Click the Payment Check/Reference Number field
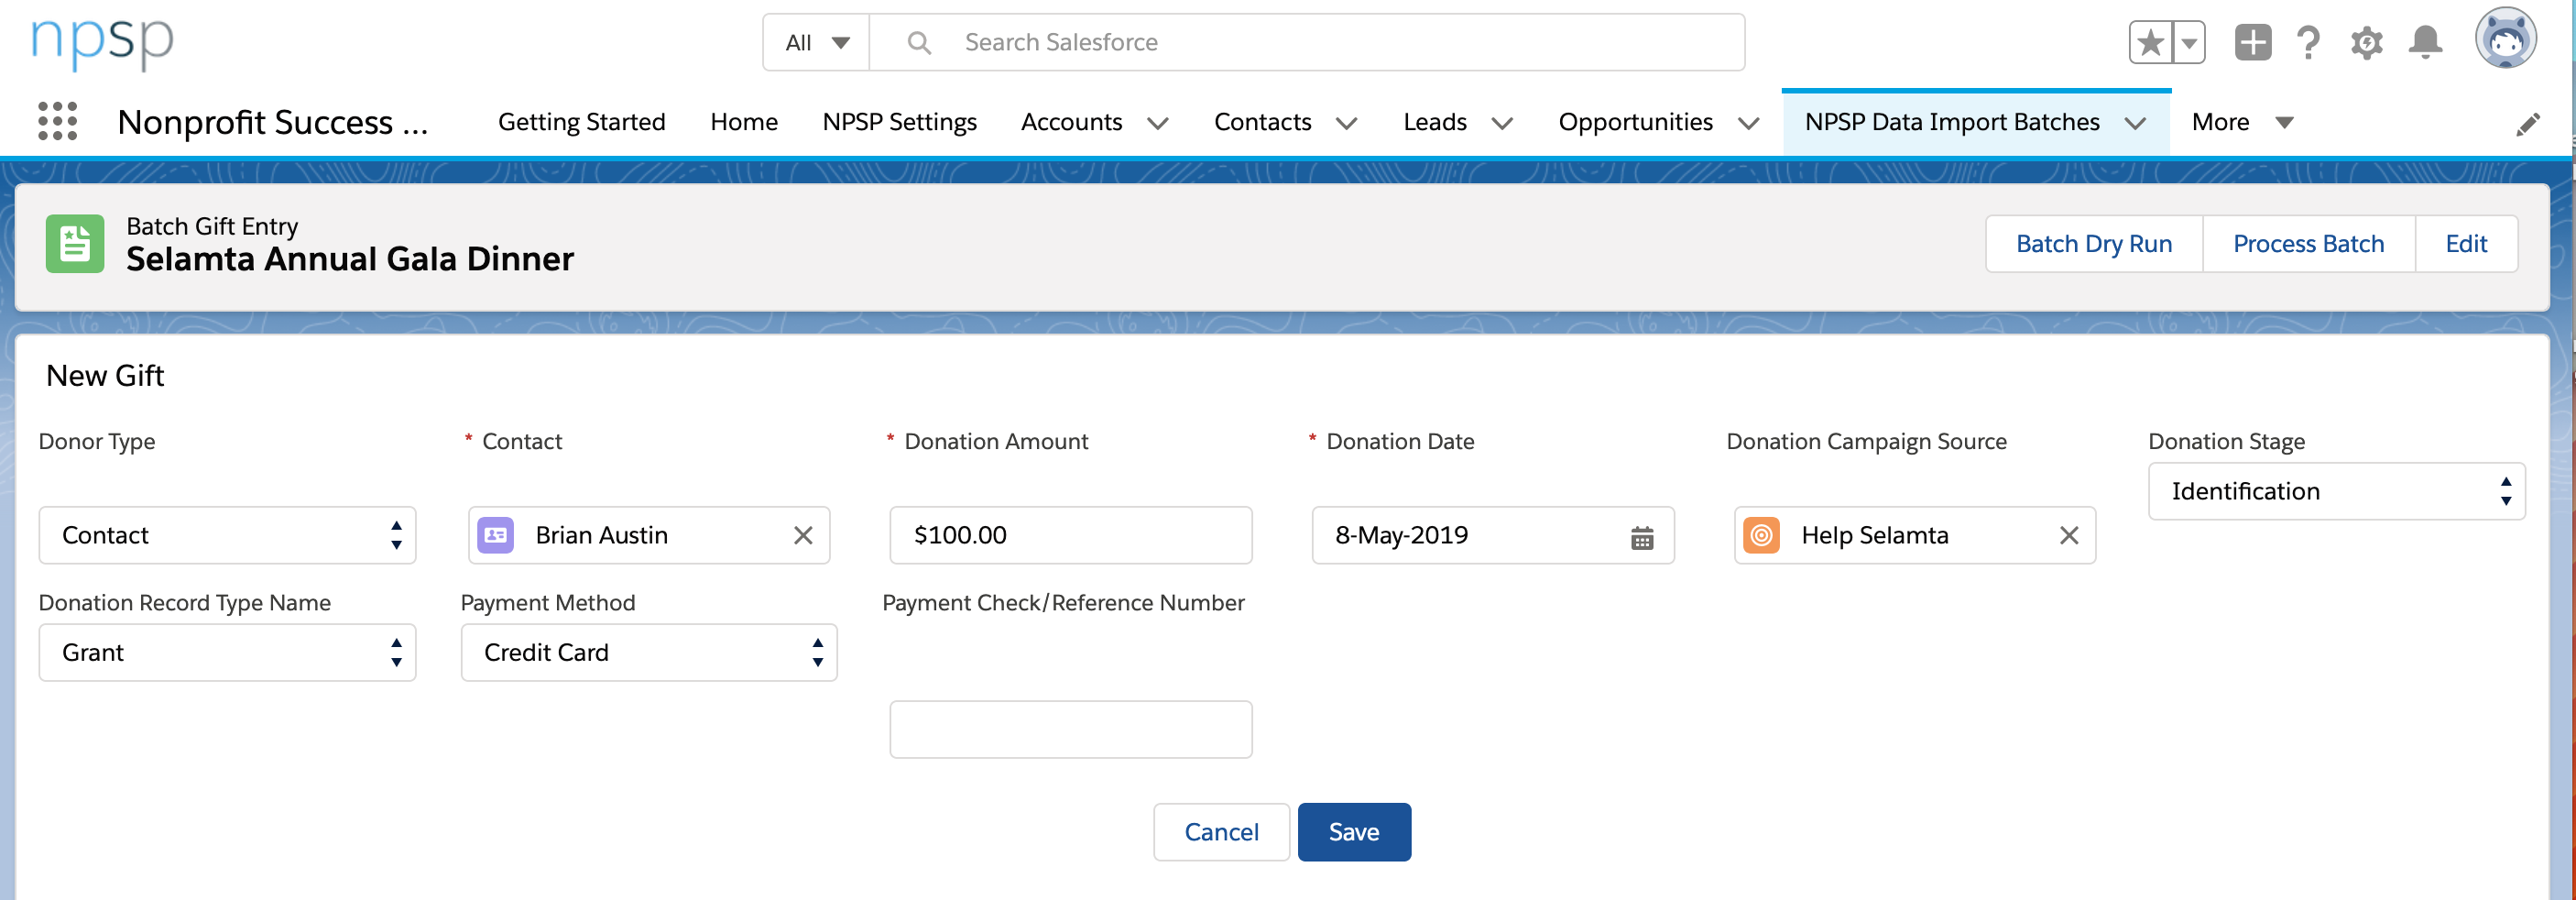2576x900 pixels. [1070, 729]
